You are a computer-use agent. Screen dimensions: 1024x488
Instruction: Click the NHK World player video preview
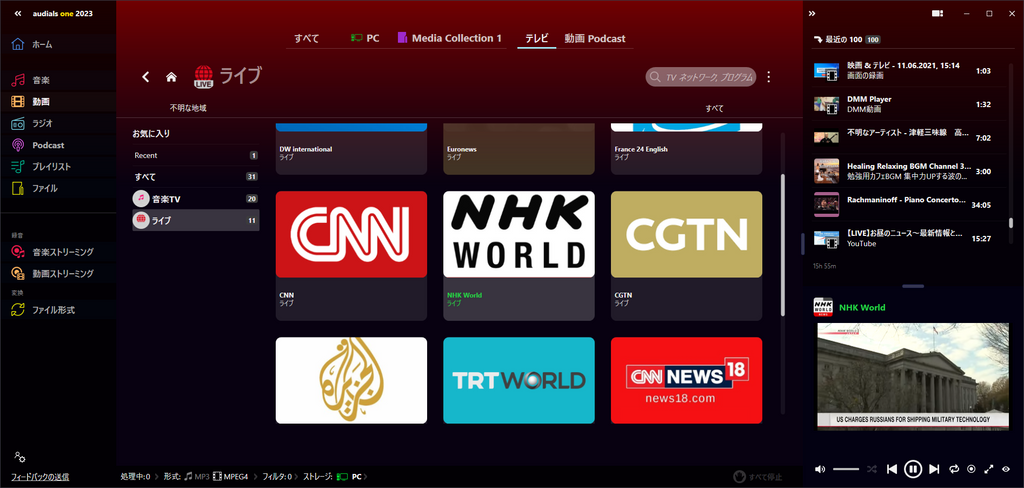913,376
